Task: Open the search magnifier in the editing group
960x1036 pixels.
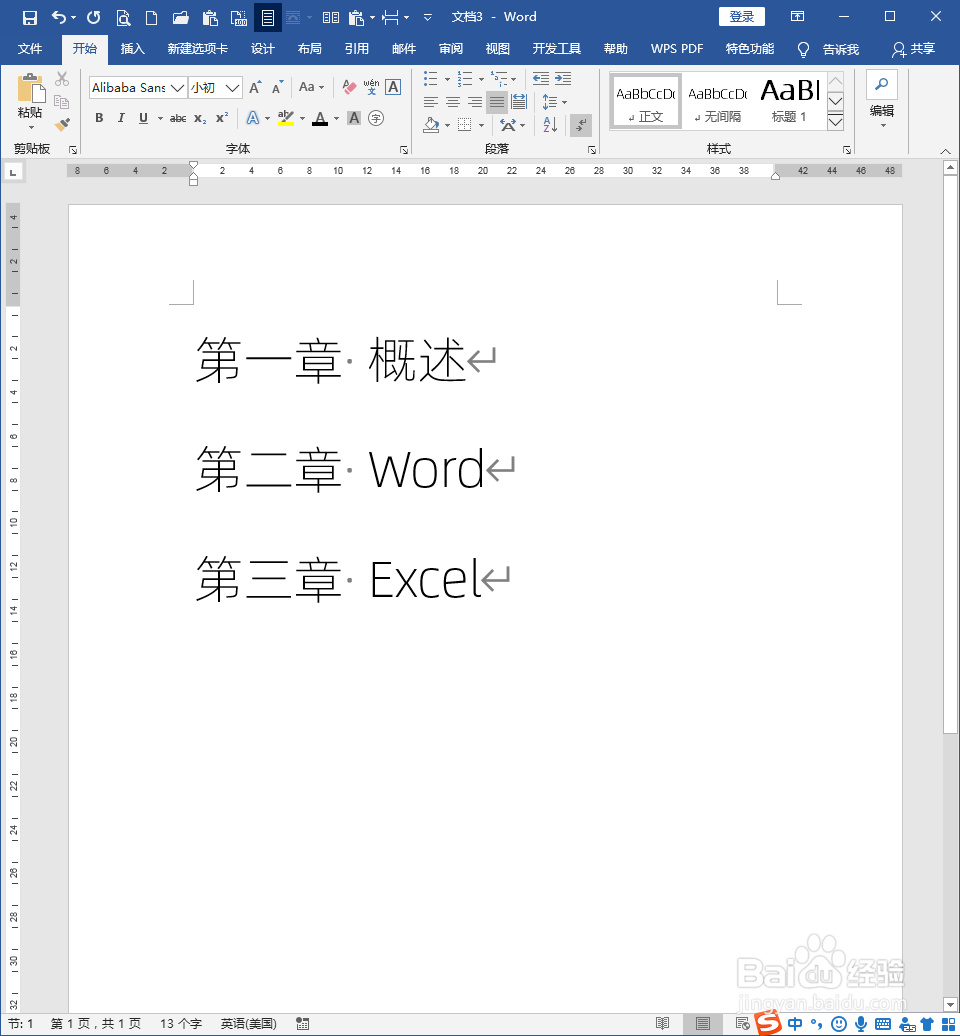Action: [x=881, y=85]
